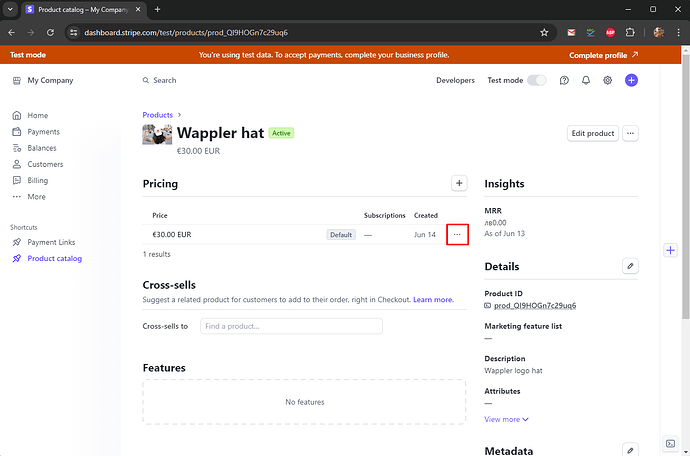The width and height of the screenshot is (690, 456).
Task: Edit Metadata with the pencil icon
Action: point(630,450)
